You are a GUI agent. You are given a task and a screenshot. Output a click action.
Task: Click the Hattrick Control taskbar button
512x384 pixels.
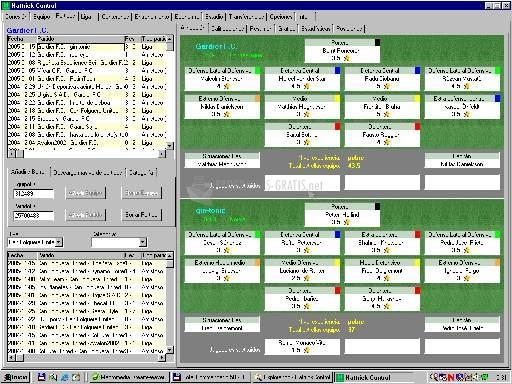tap(374, 377)
